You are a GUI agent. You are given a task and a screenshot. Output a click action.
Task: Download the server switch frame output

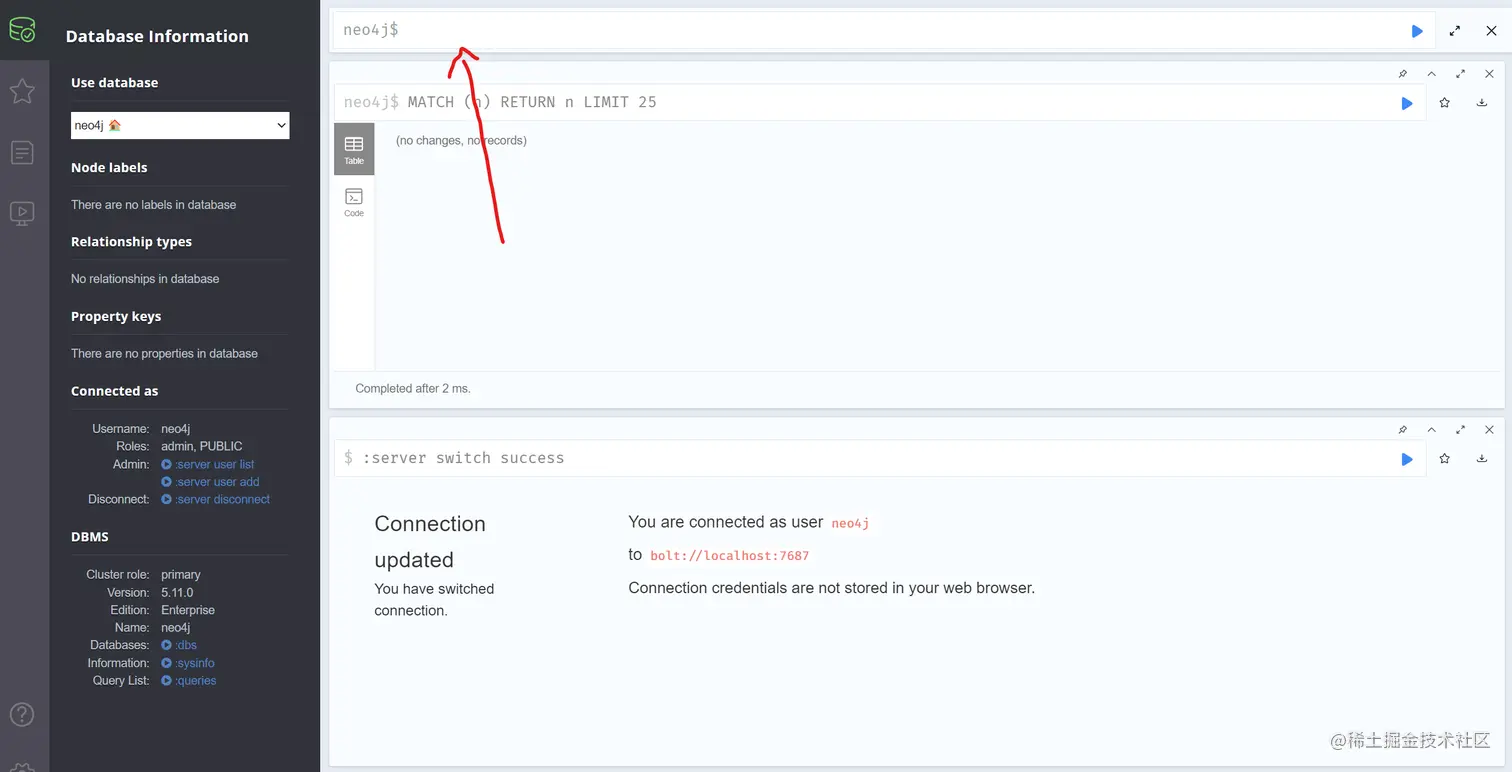coord(1482,458)
